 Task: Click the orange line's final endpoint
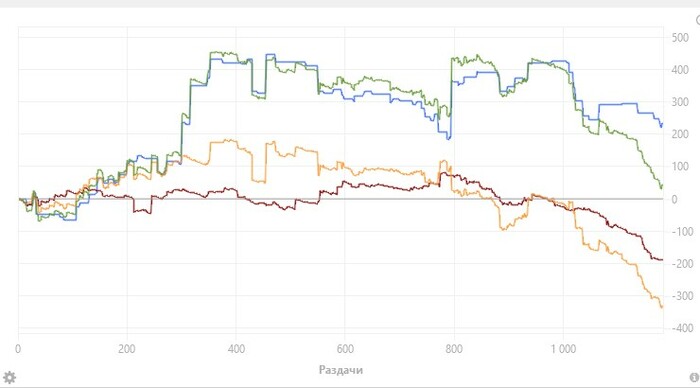(x=662, y=307)
